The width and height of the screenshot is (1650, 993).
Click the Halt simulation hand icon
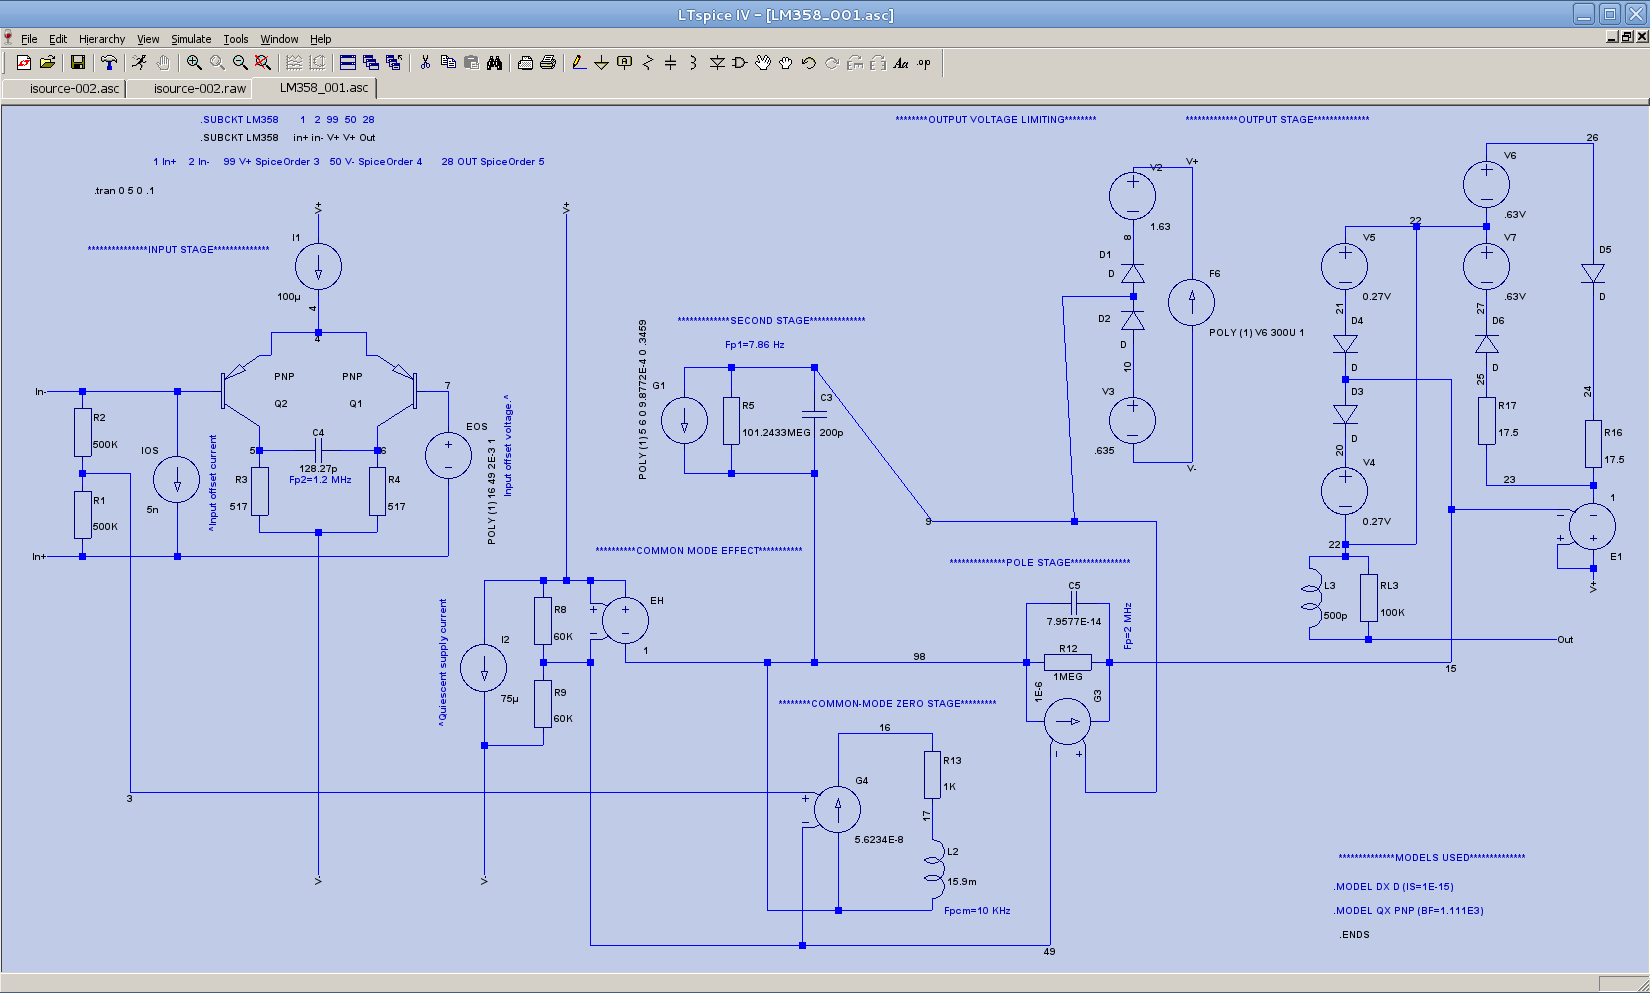tap(163, 62)
